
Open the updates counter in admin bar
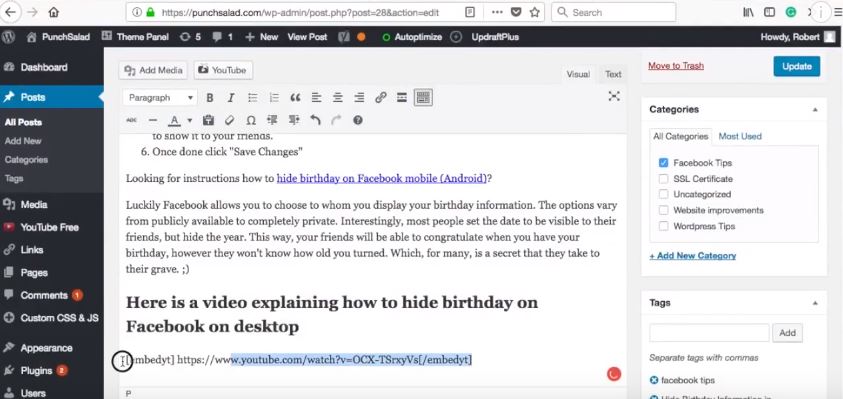pyautogui.click(x=191, y=37)
